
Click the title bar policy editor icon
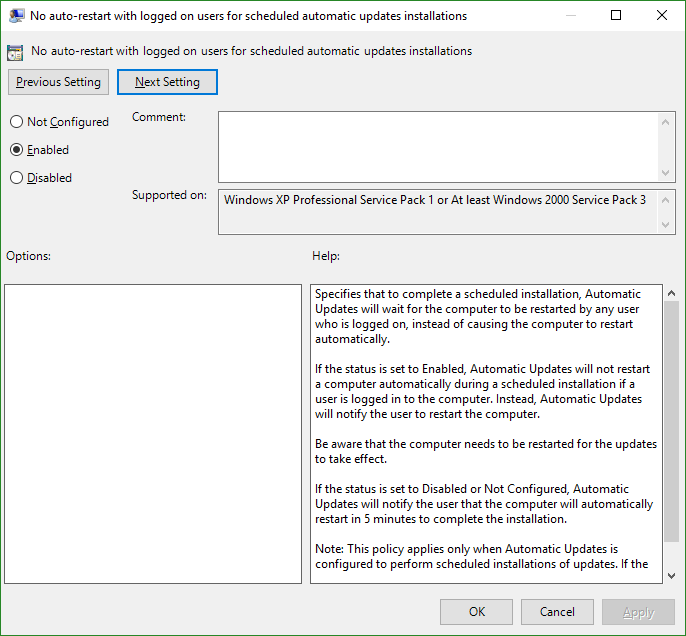[17, 16]
